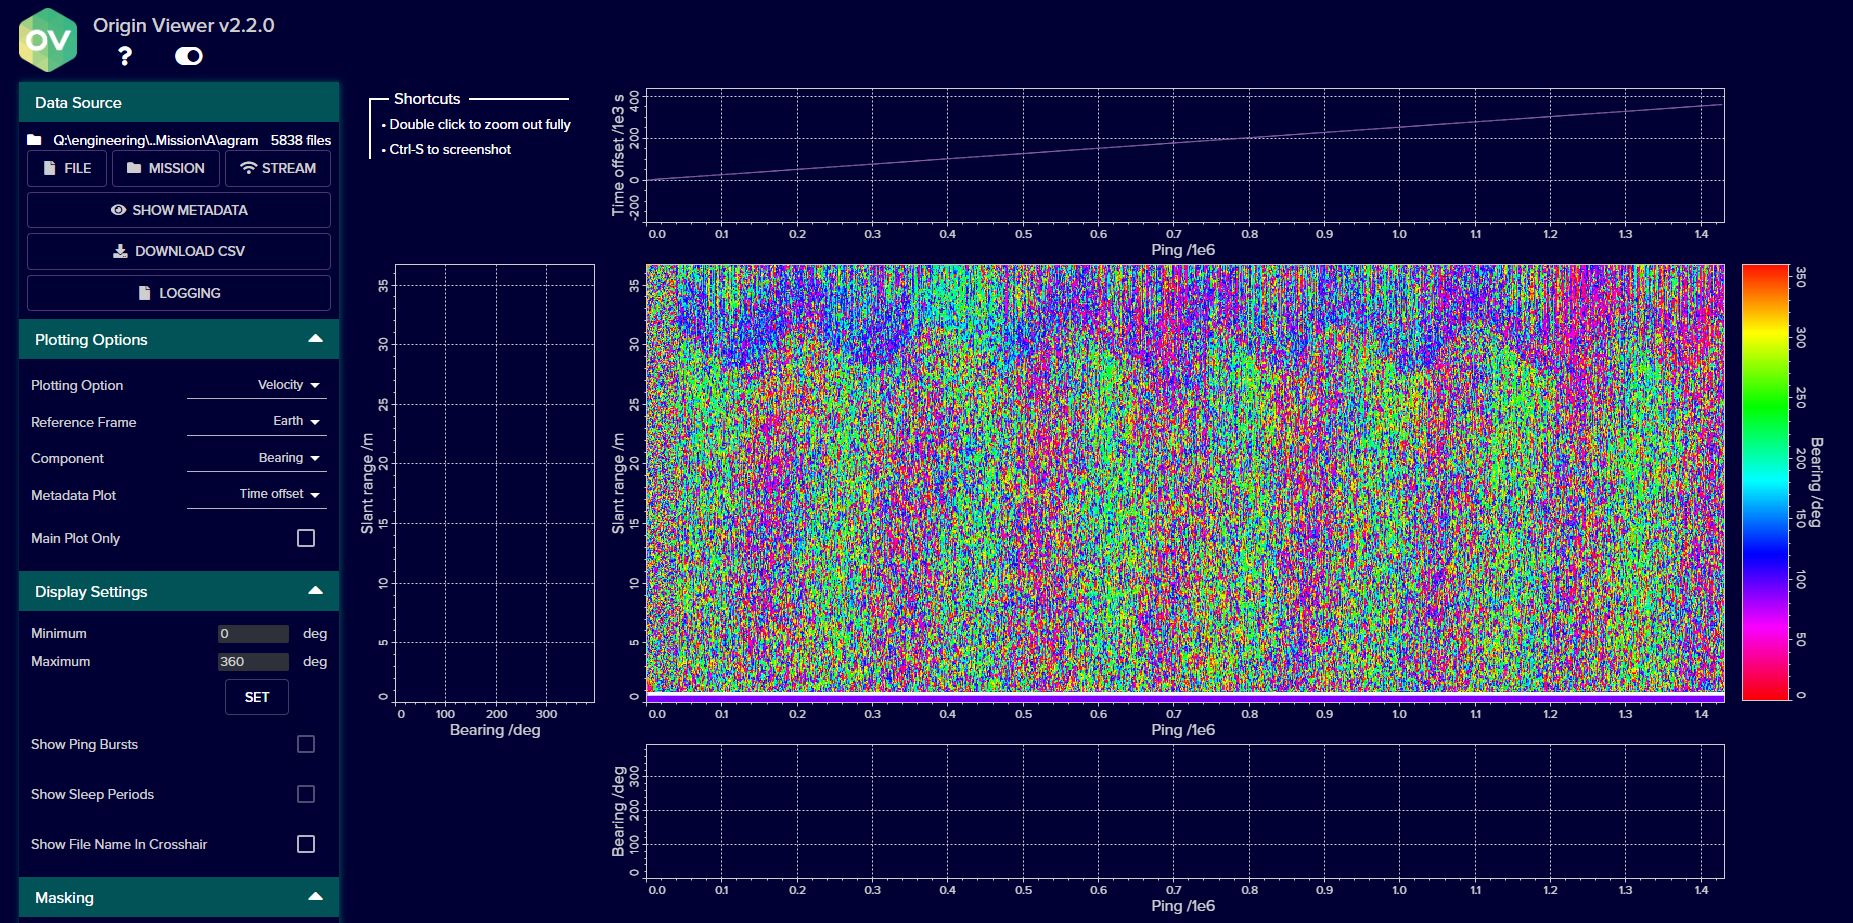Collapse the Display Settings section

pos(316,590)
